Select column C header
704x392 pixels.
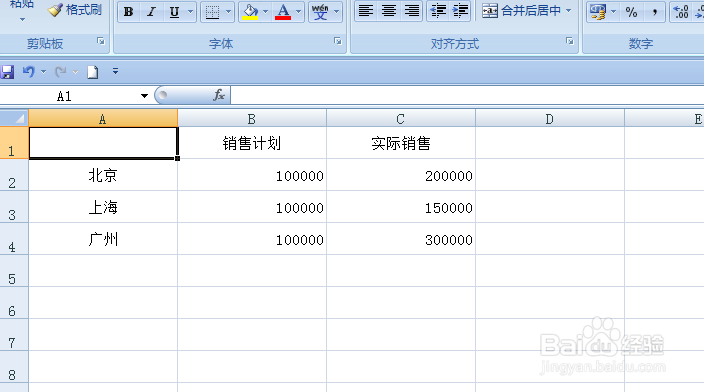pos(400,119)
